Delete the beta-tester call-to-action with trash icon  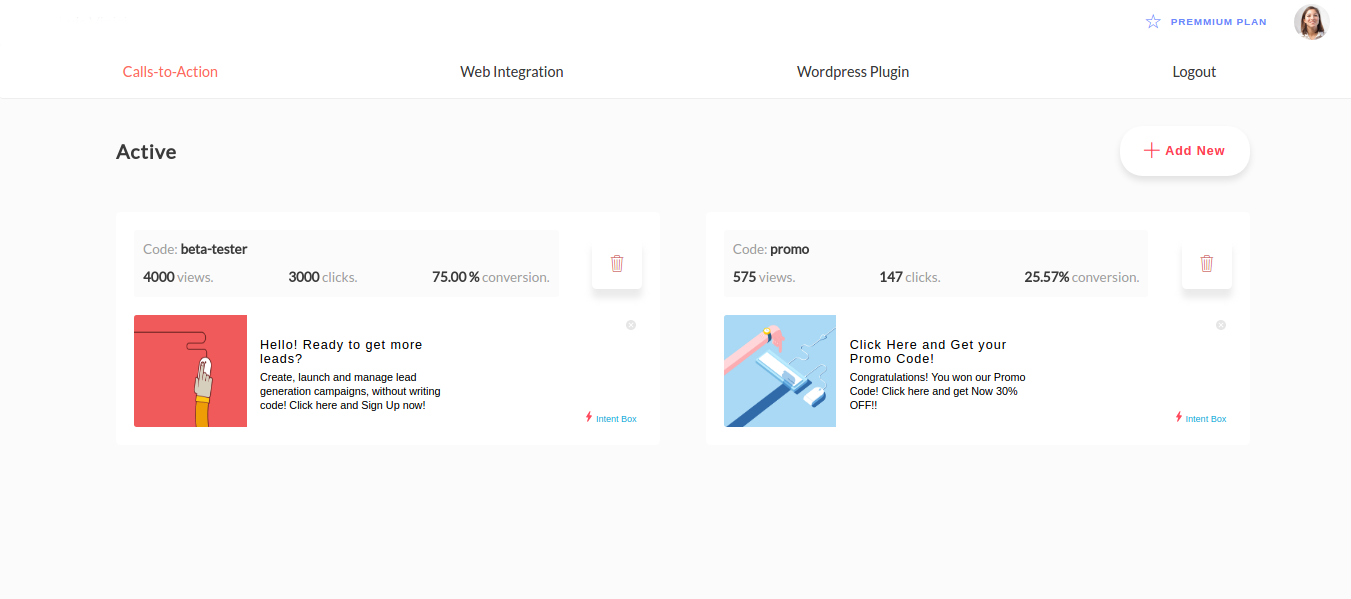pos(617,264)
